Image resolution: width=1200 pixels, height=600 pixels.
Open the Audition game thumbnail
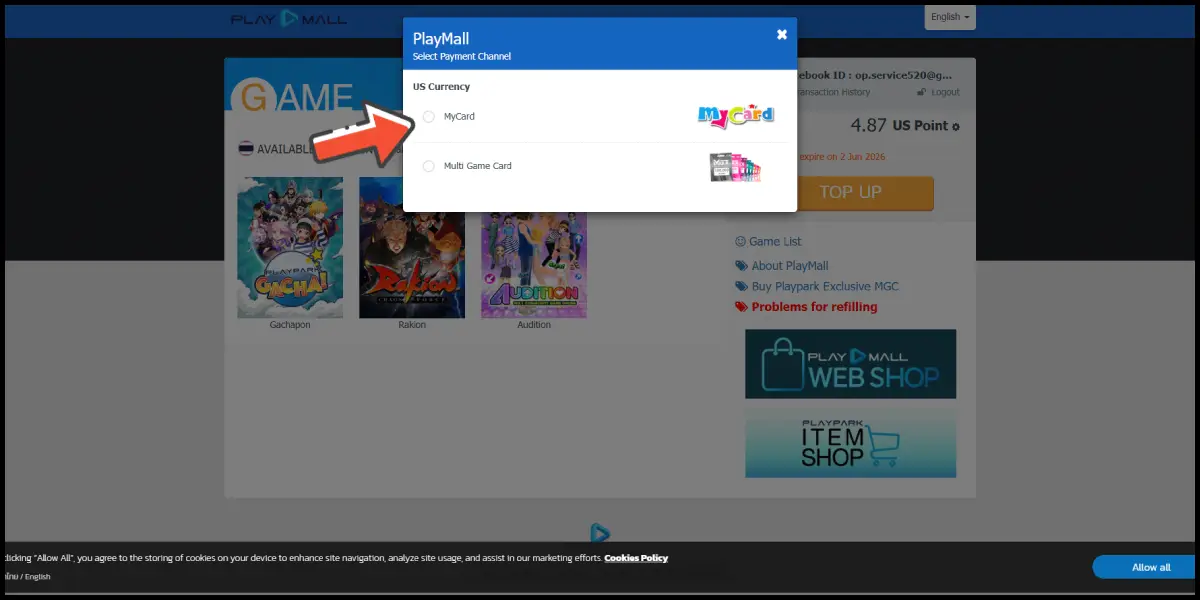534,265
